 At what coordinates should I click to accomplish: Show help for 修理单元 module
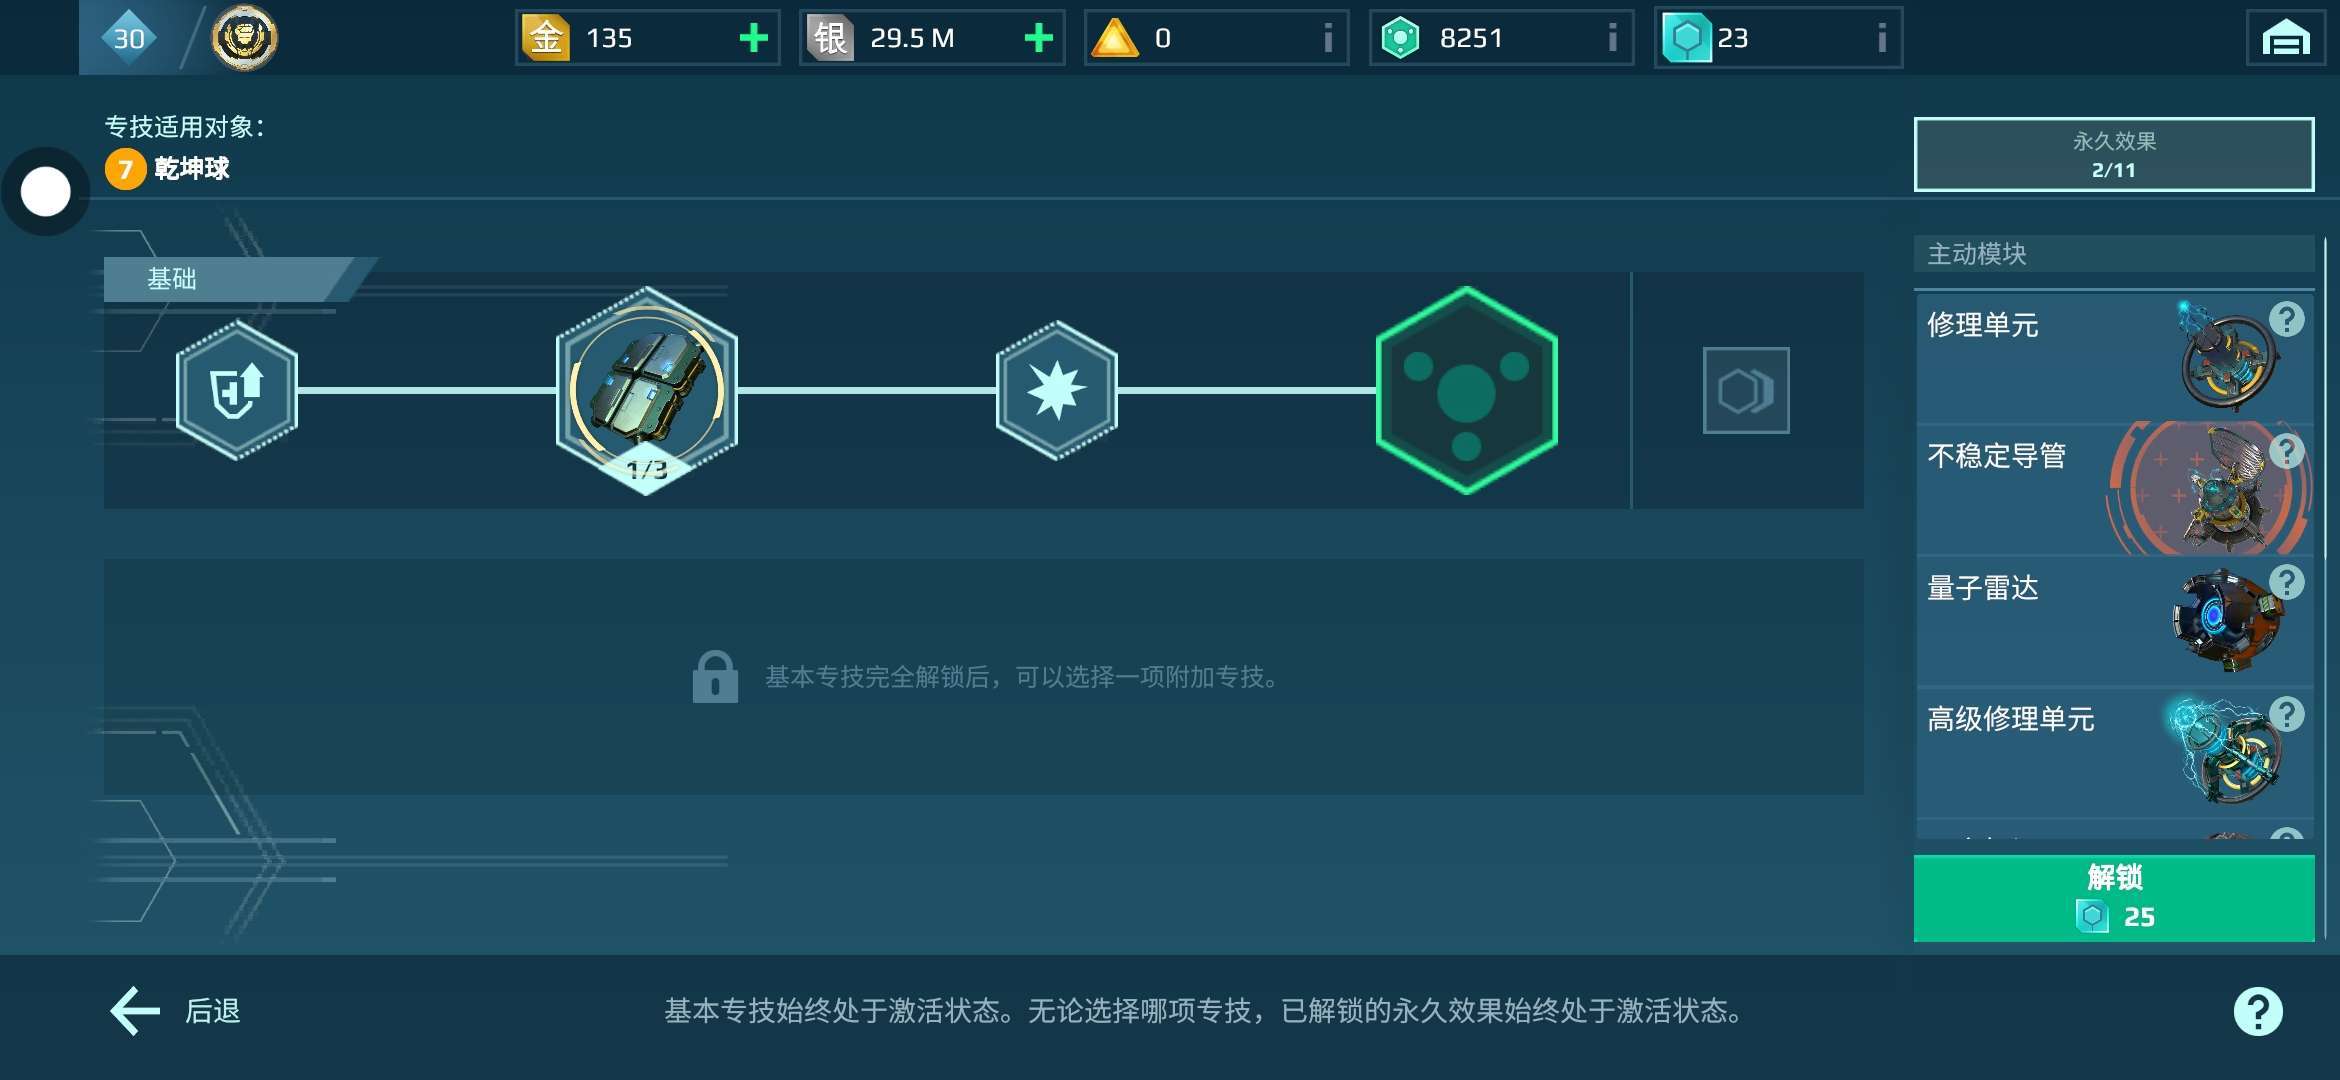click(2287, 320)
